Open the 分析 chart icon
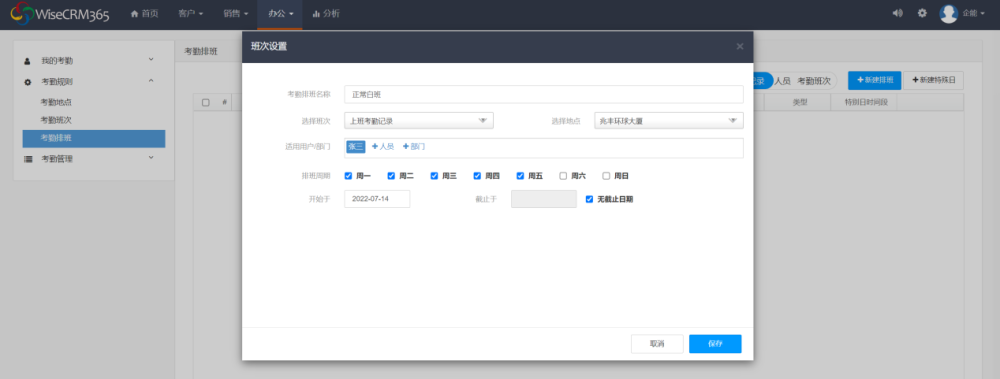1000x379 pixels. pyautogui.click(x=316, y=13)
